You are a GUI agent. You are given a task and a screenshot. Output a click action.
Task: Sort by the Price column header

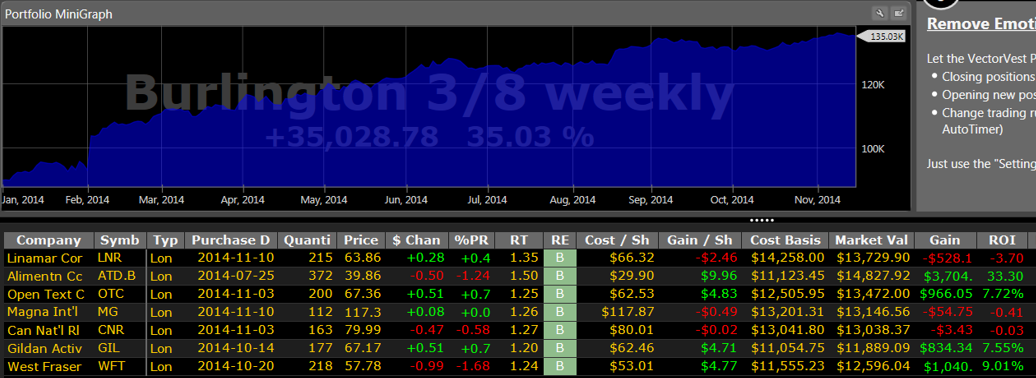coord(361,241)
